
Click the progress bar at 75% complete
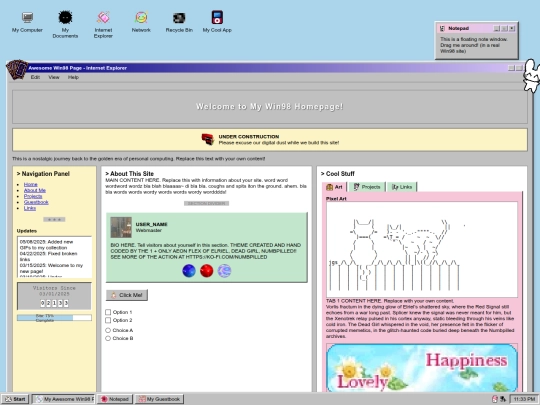[x=54, y=318]
